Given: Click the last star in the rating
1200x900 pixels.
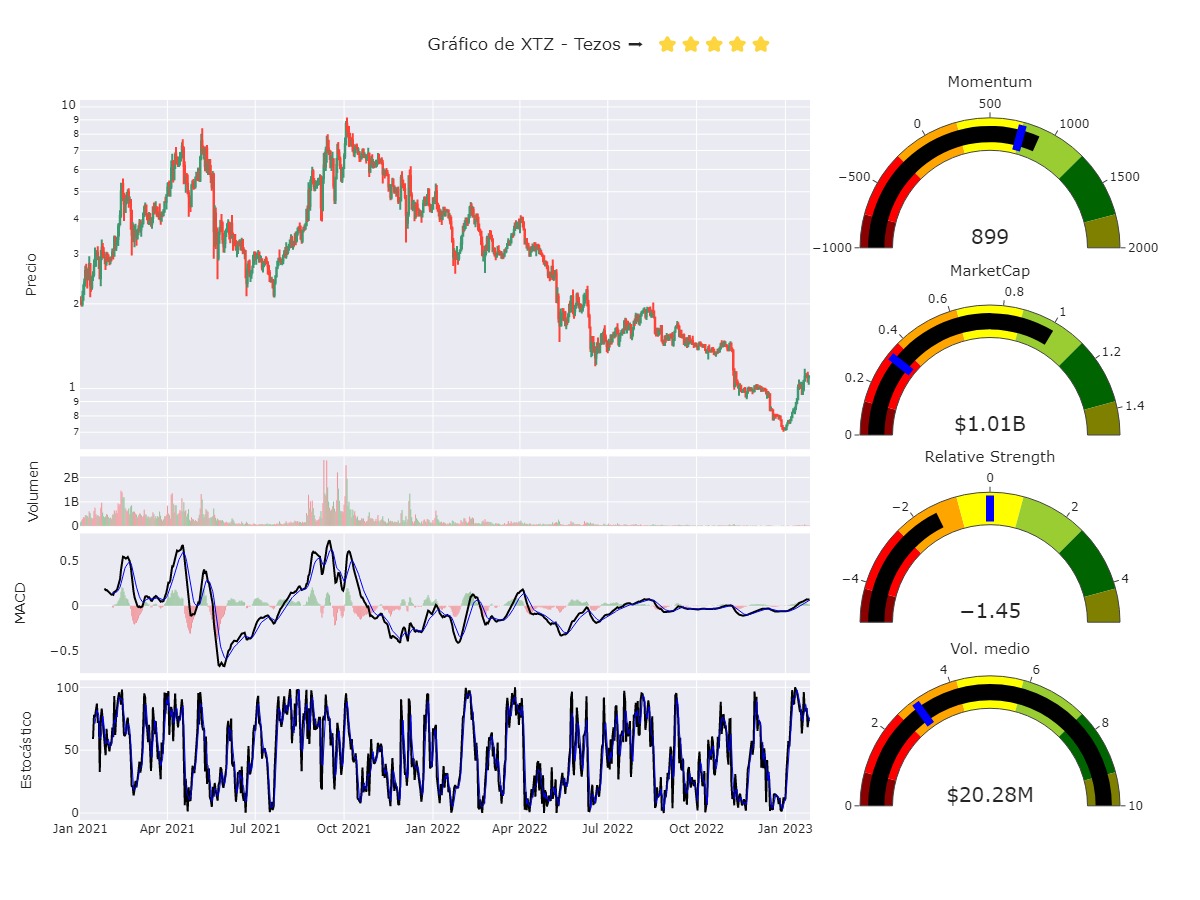Looking at the screenshot, I should [761, 44].
